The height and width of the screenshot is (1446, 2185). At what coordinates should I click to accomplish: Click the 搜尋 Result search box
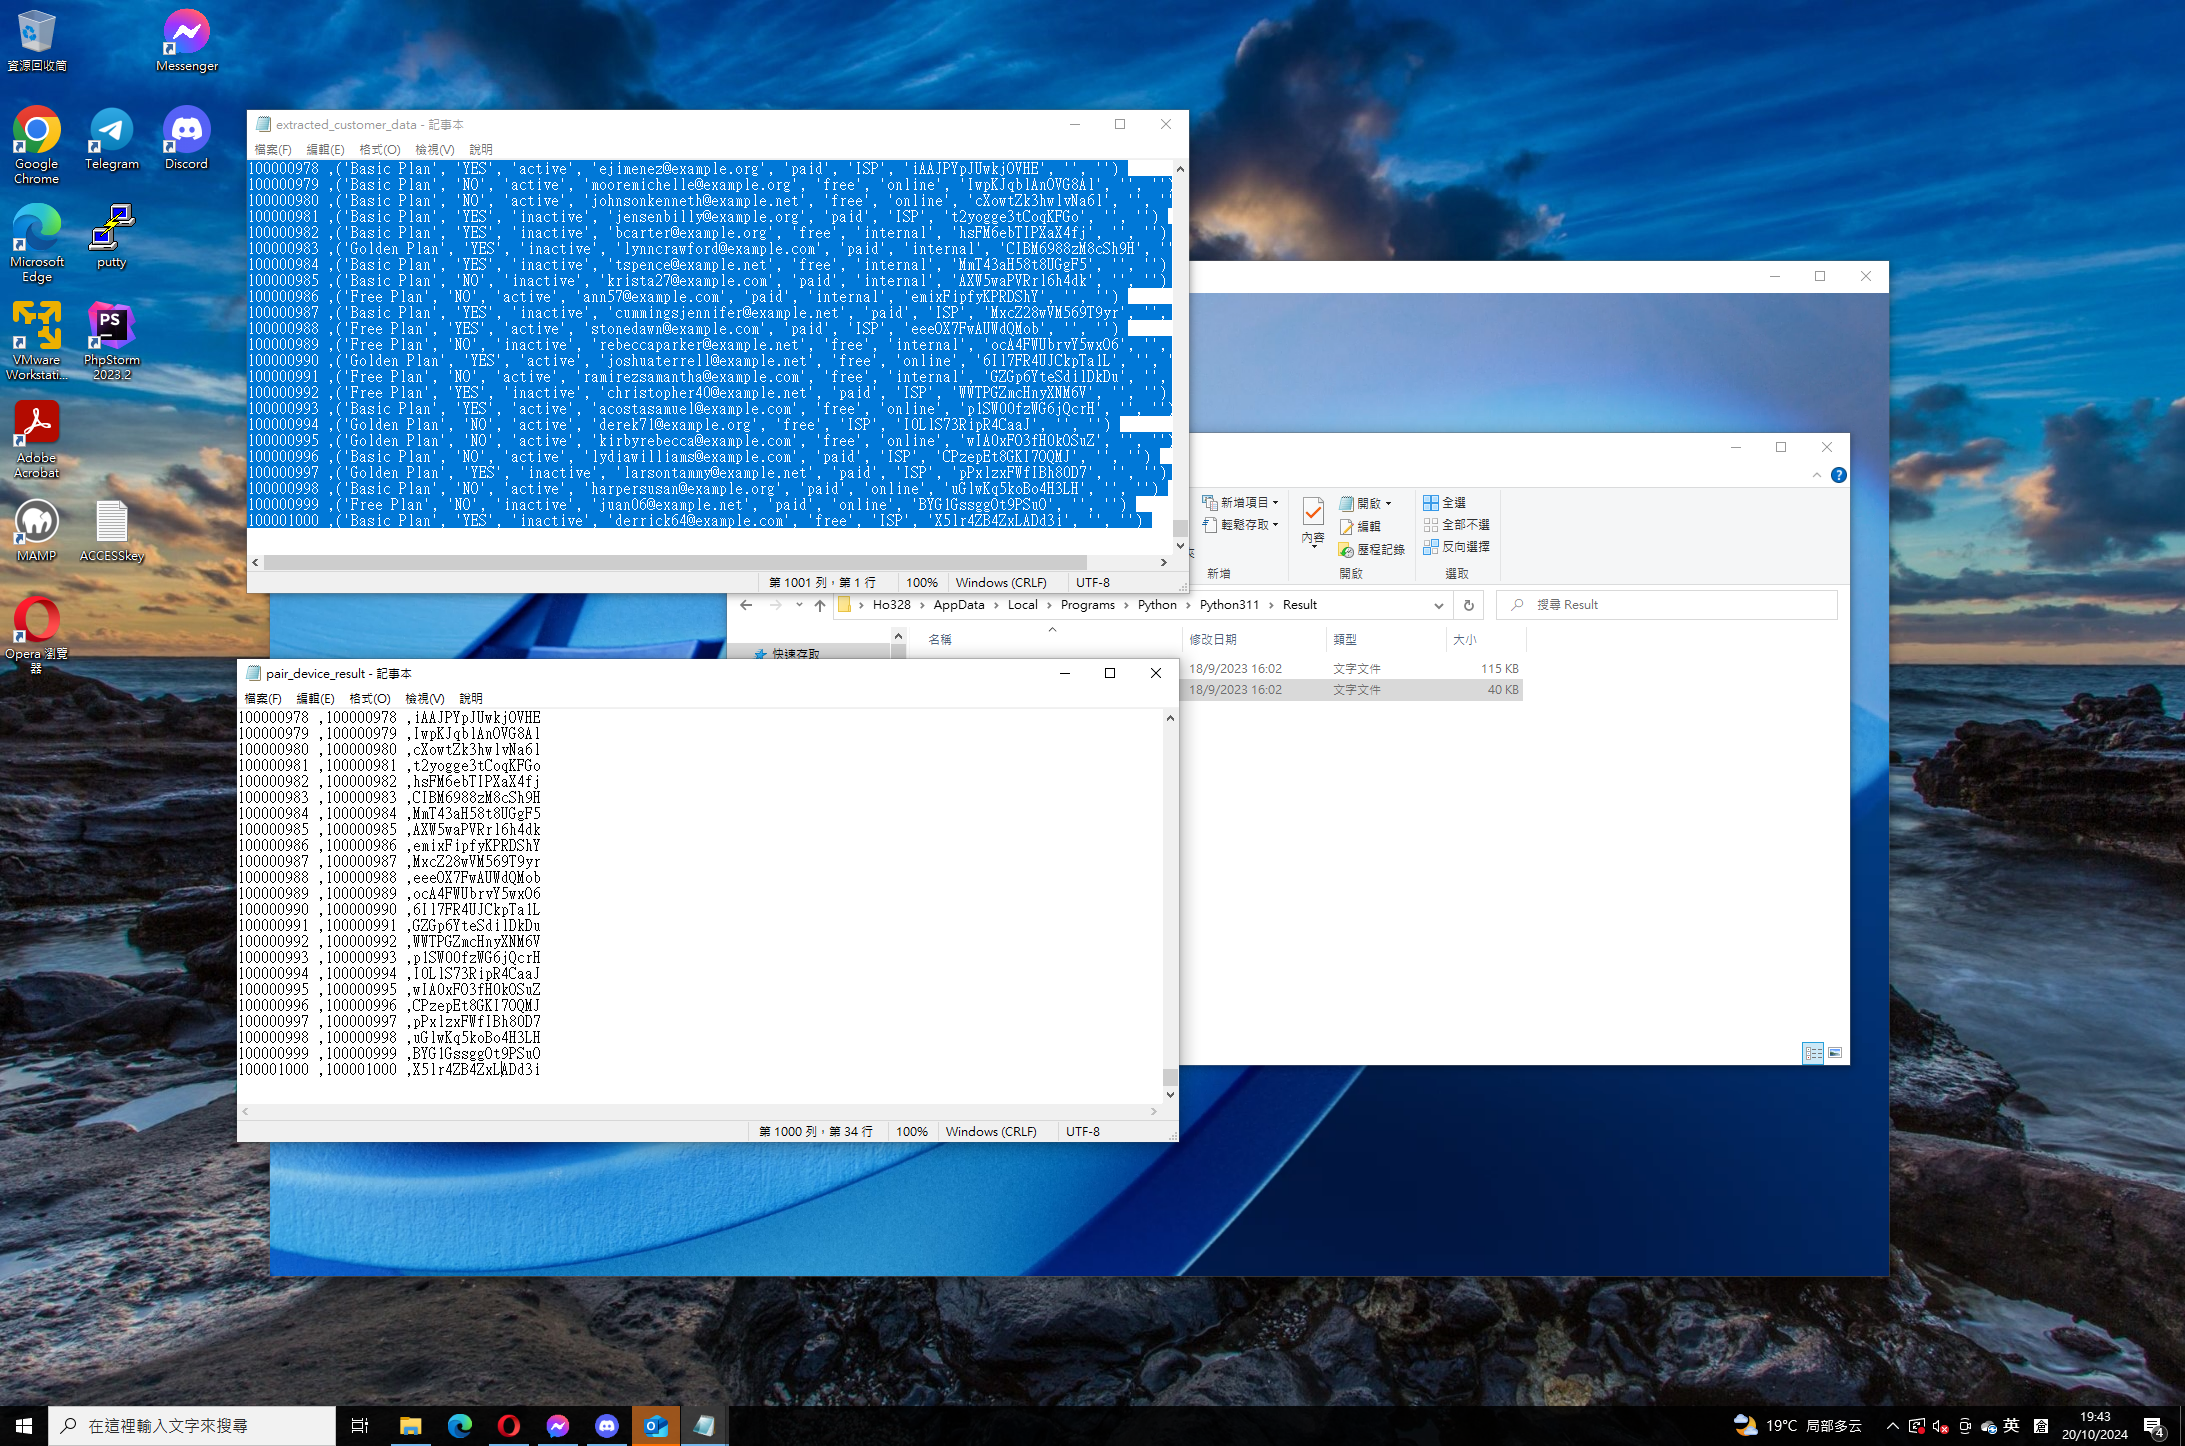1666,605
